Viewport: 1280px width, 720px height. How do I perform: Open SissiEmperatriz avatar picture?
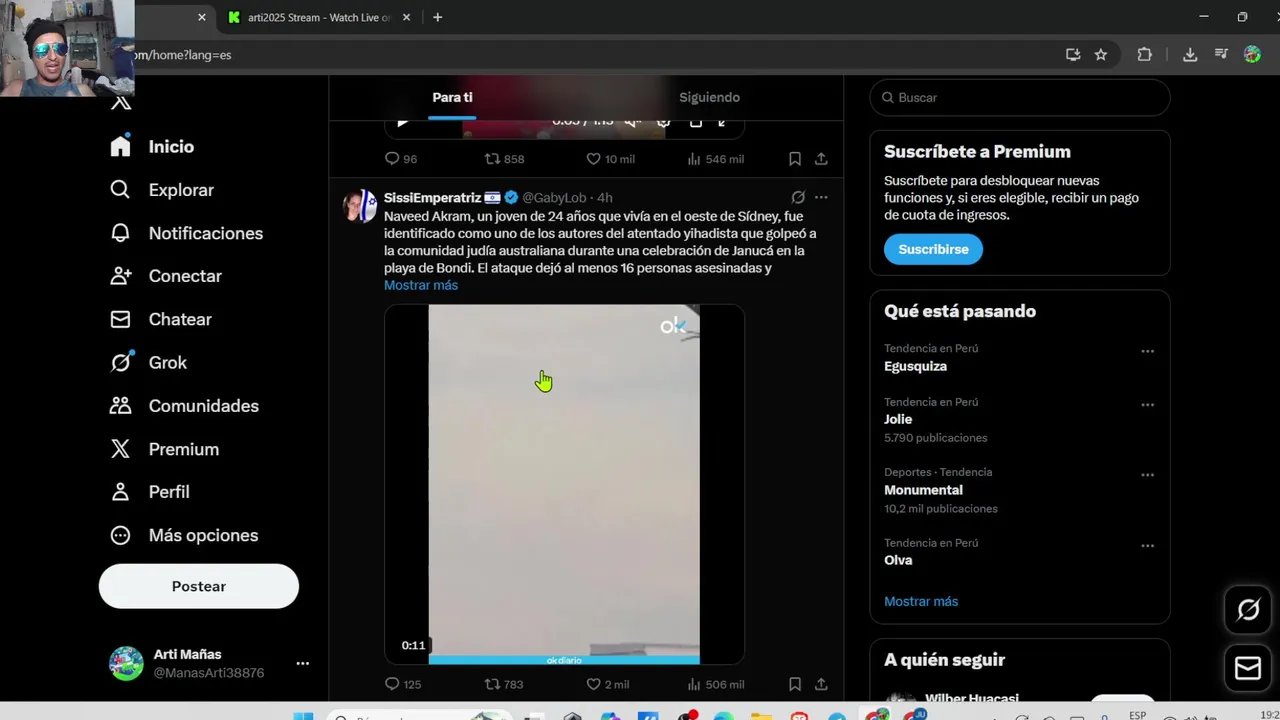click(360, 206)
